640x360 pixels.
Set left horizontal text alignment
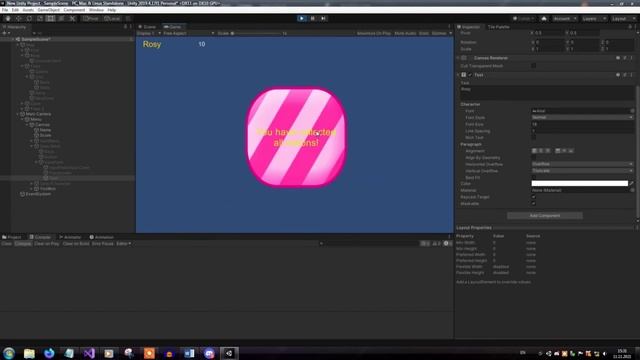[534, 151]
